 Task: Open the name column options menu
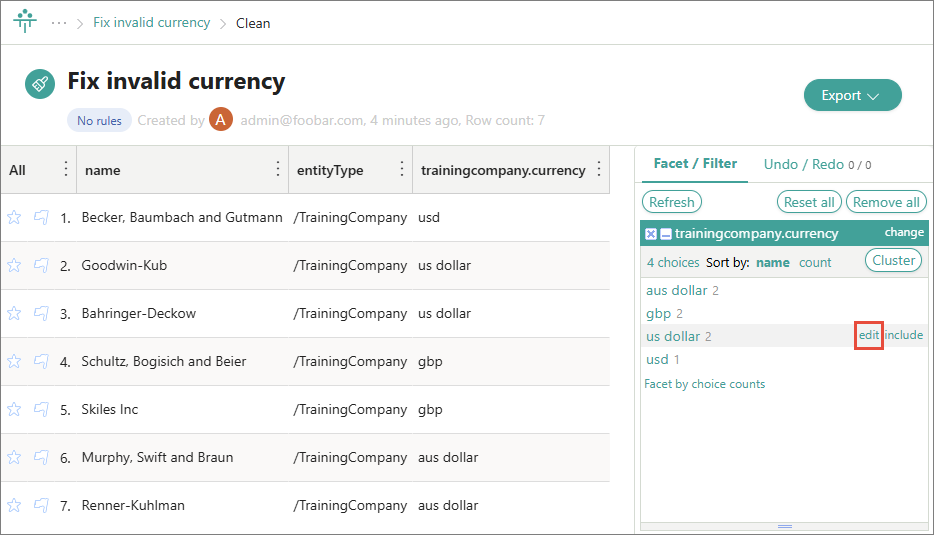coord(278,169)
